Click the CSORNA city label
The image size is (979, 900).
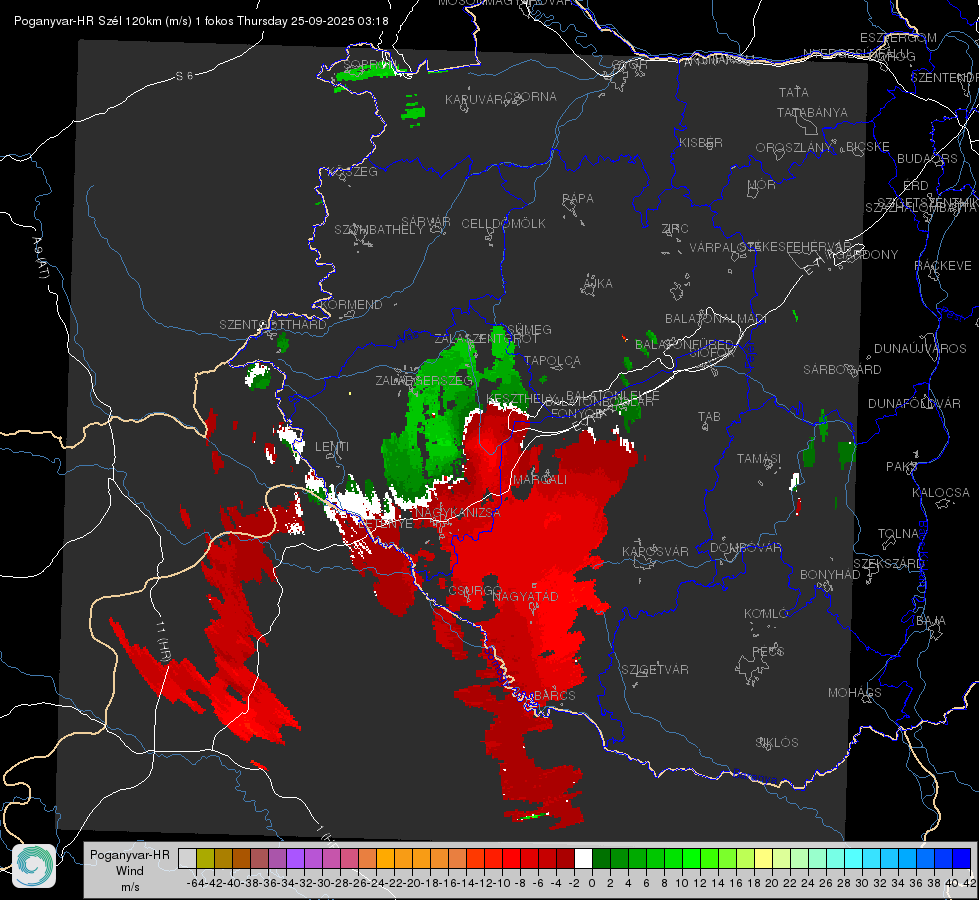tap(532, 97)
